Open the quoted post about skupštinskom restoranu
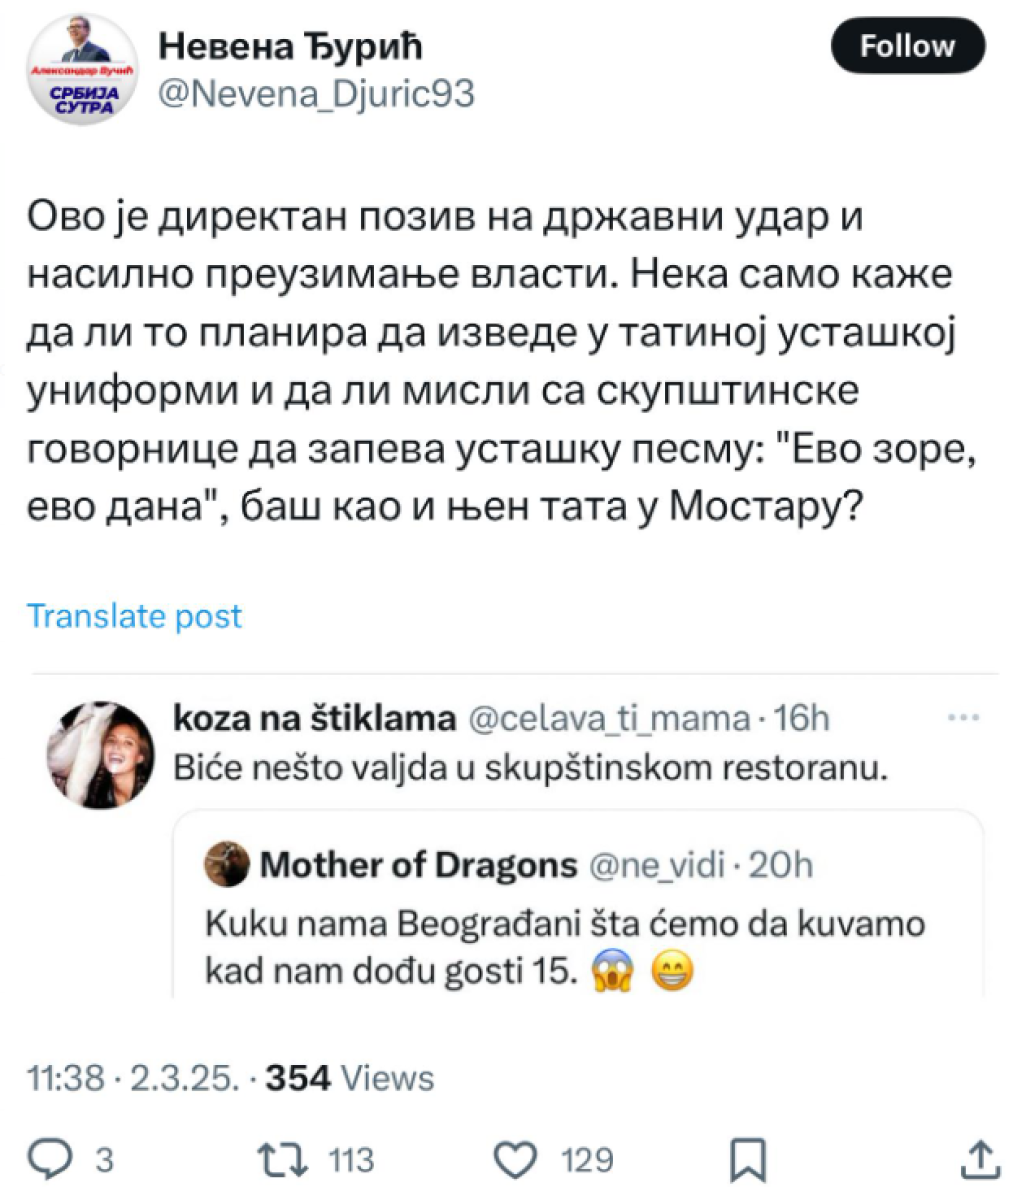 tap(530, 769)
